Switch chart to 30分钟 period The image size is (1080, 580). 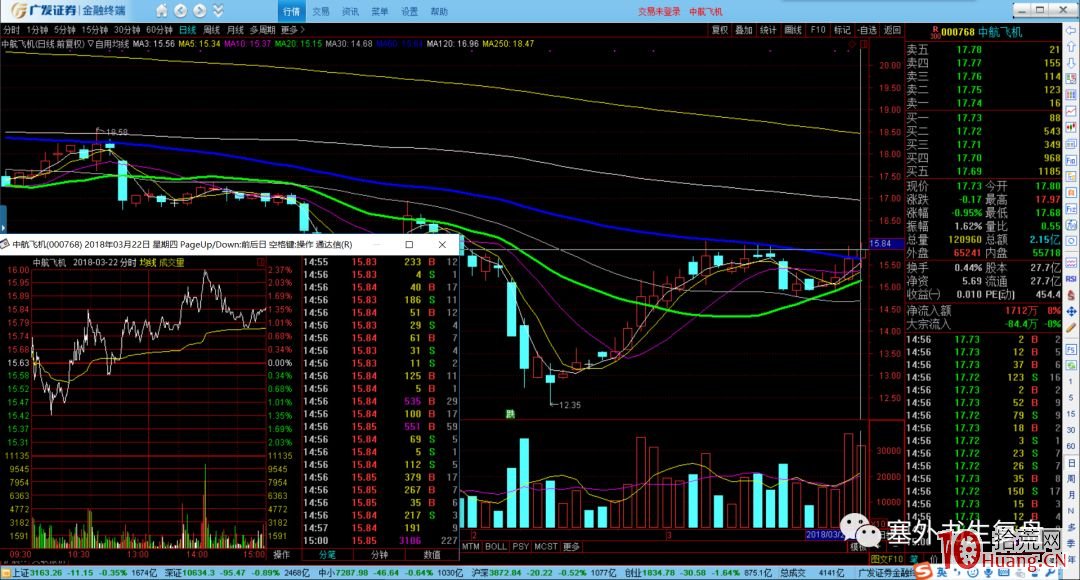[127, 30]
